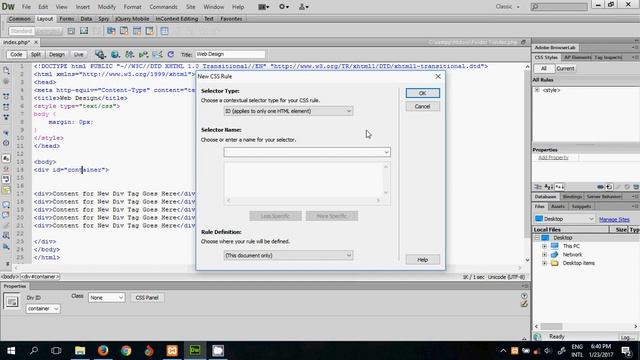This screenshot has height=360, width=640.
Task: Expand the This PC tree node
Action: (544, 246)
